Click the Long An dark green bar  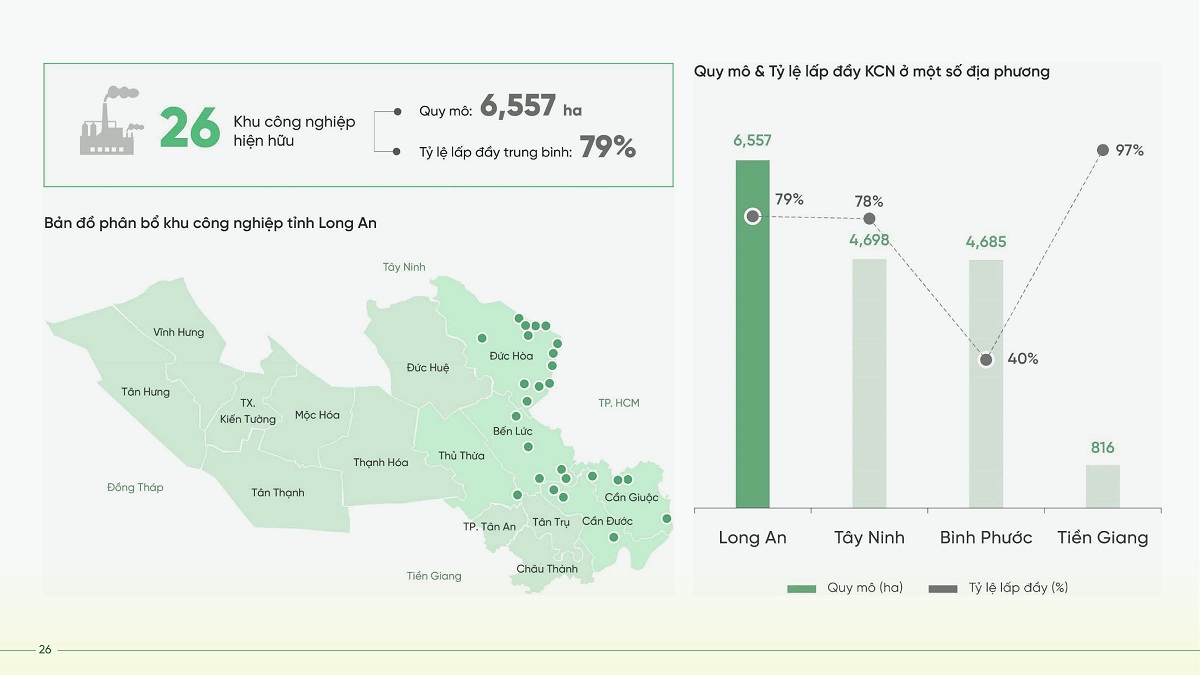click(753, 334)
